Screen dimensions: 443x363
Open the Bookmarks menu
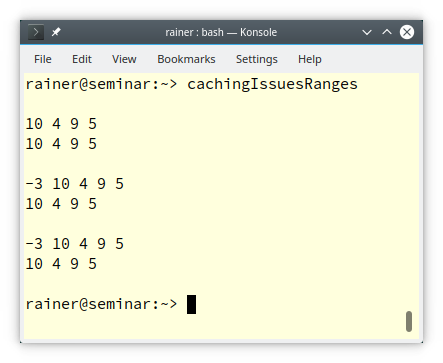(186, 59)
